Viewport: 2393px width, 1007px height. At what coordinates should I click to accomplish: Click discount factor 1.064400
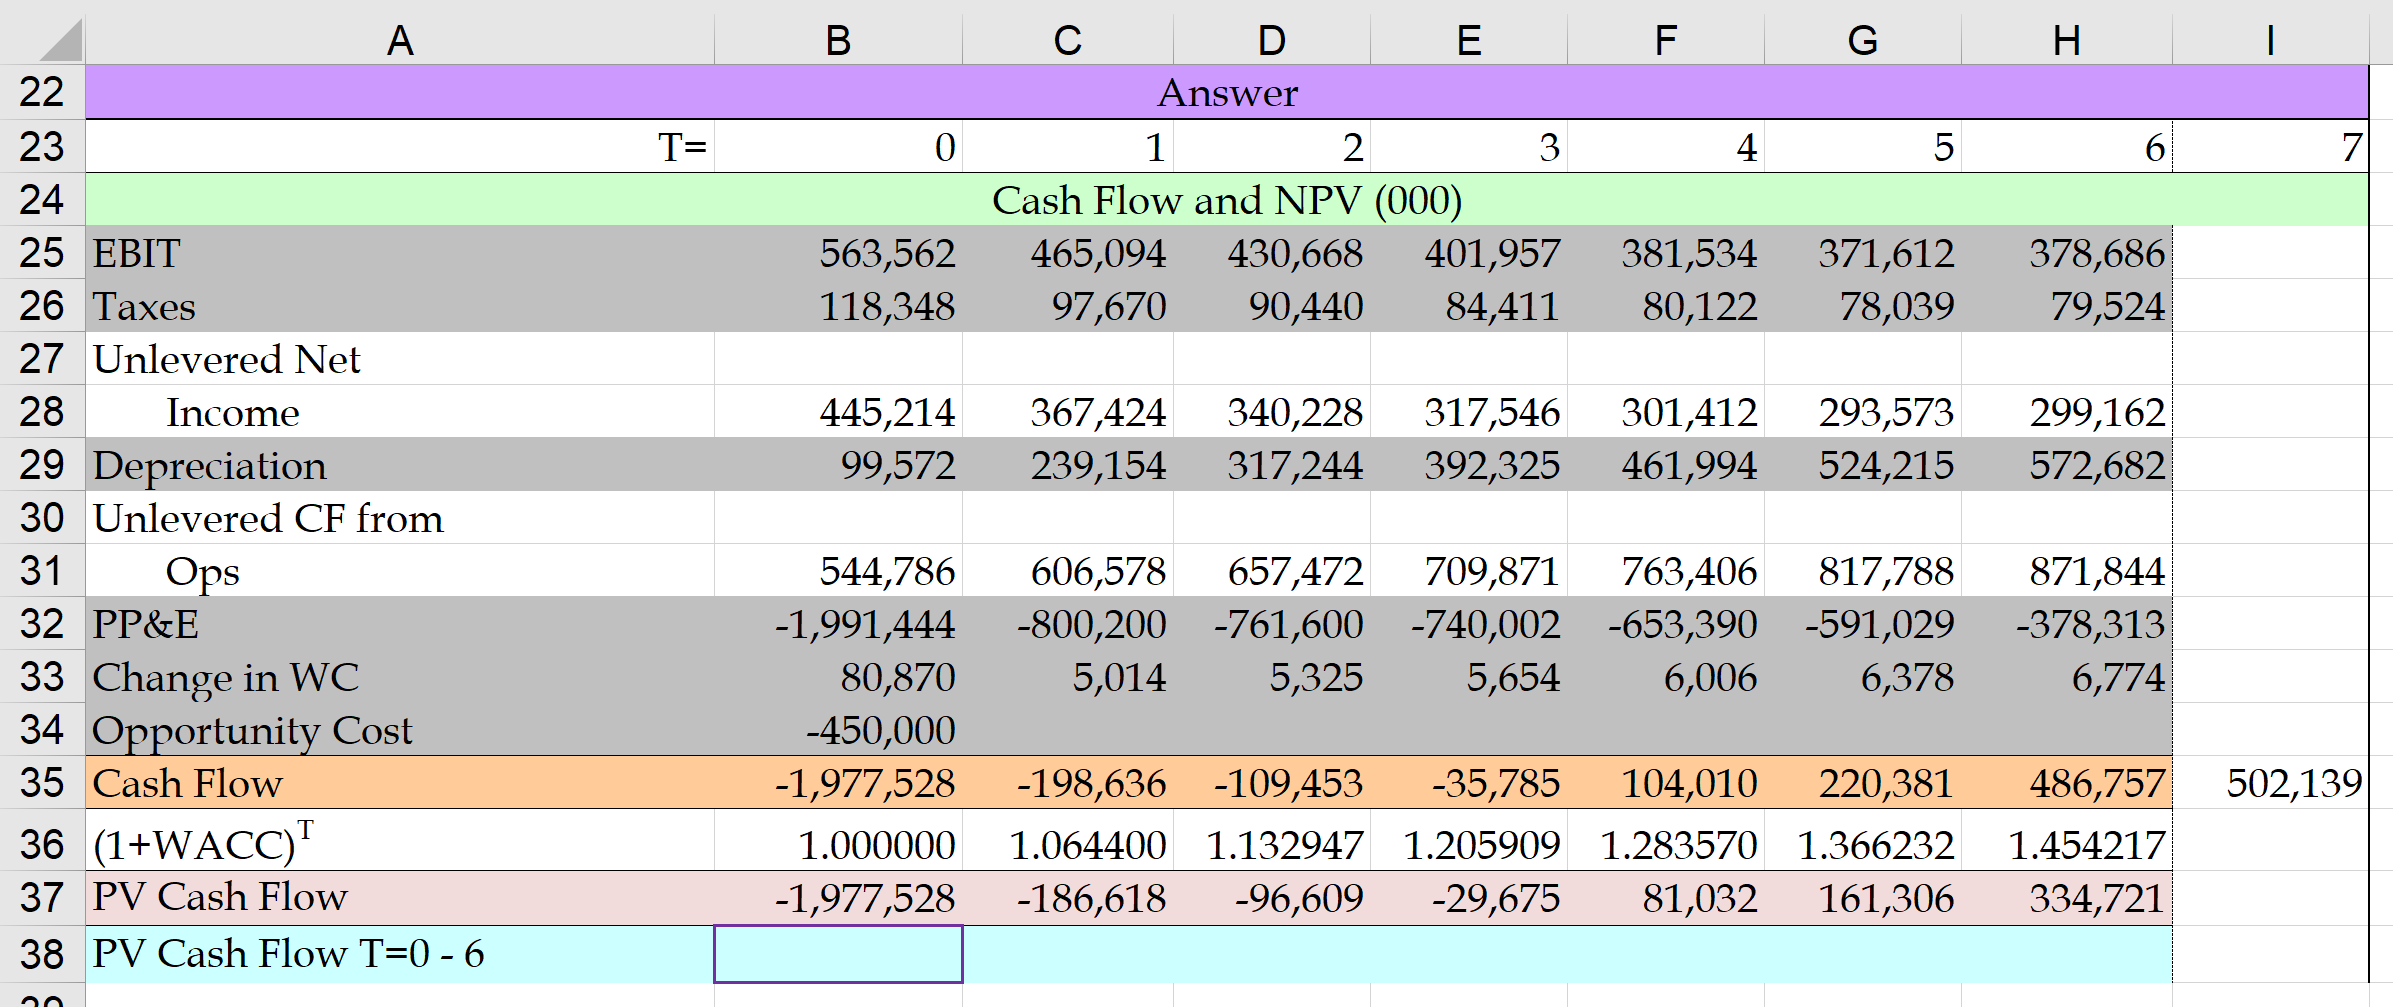click(1087, 846)
